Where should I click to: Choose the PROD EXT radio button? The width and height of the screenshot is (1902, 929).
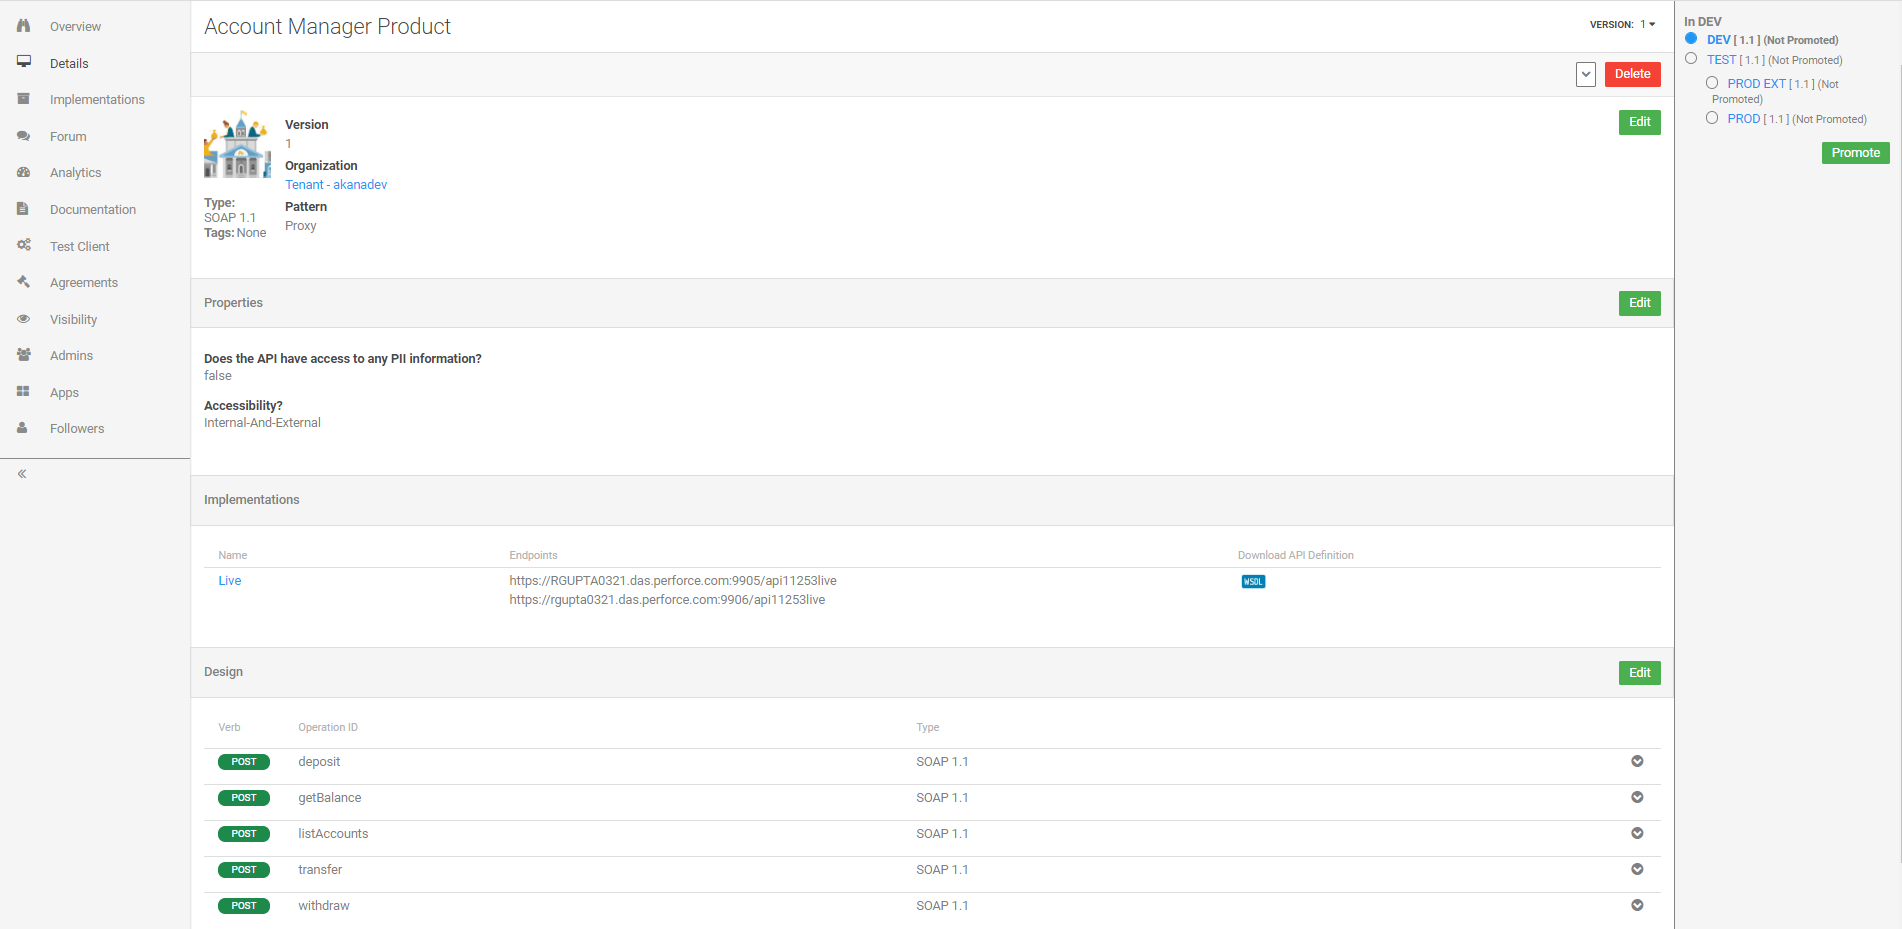tap(1711, 82)
